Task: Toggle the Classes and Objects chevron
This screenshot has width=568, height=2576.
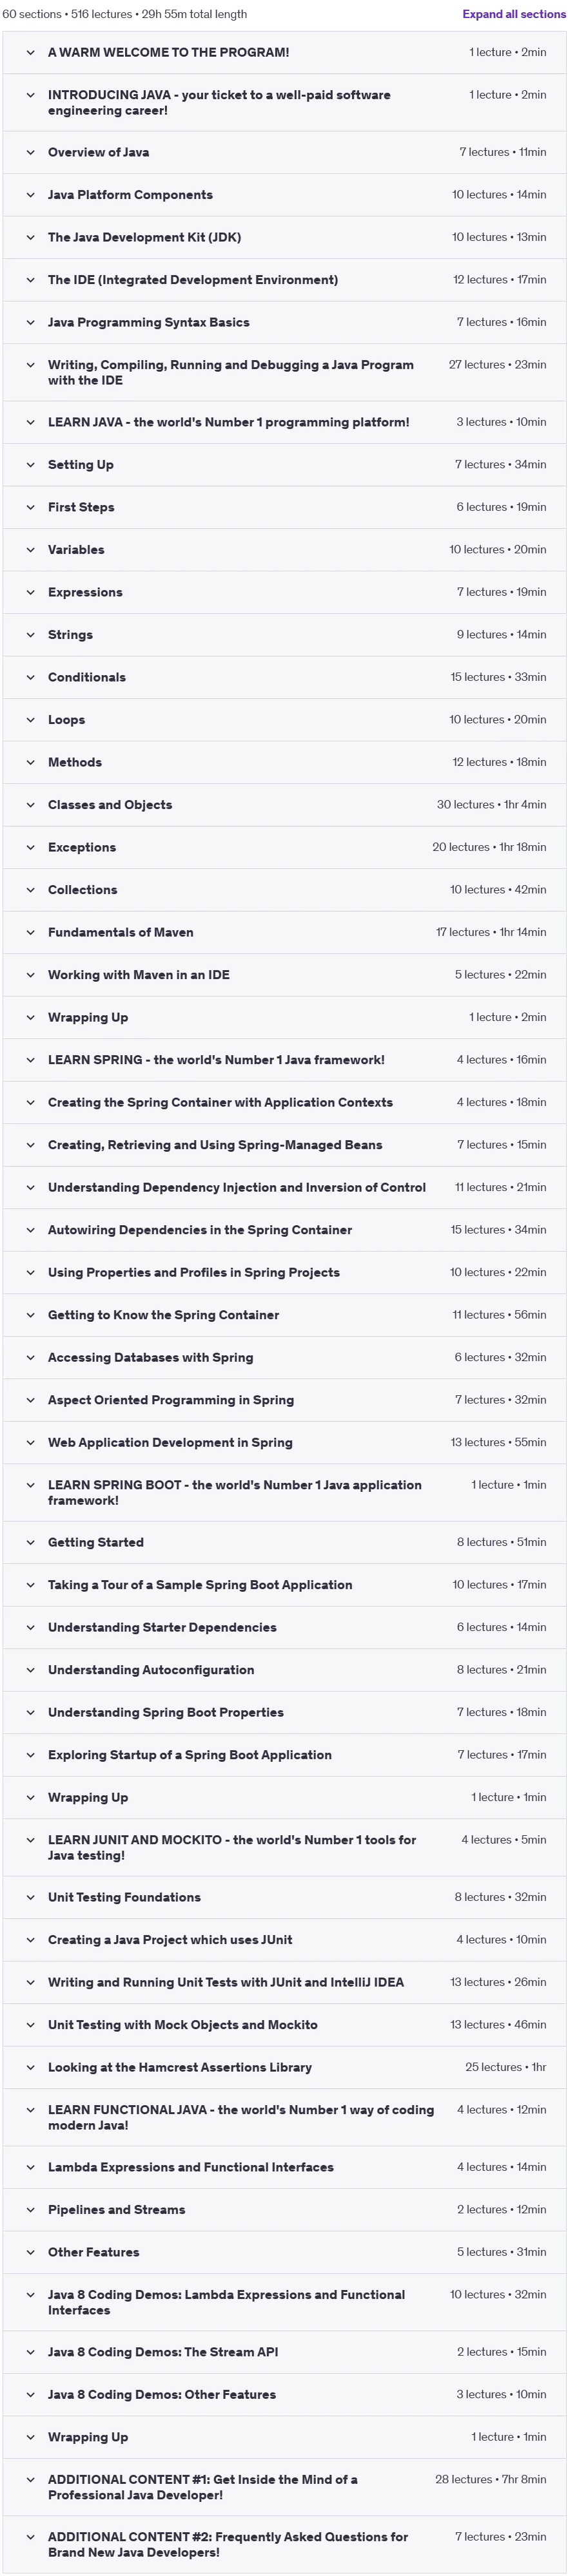Action: pos(30,805)
